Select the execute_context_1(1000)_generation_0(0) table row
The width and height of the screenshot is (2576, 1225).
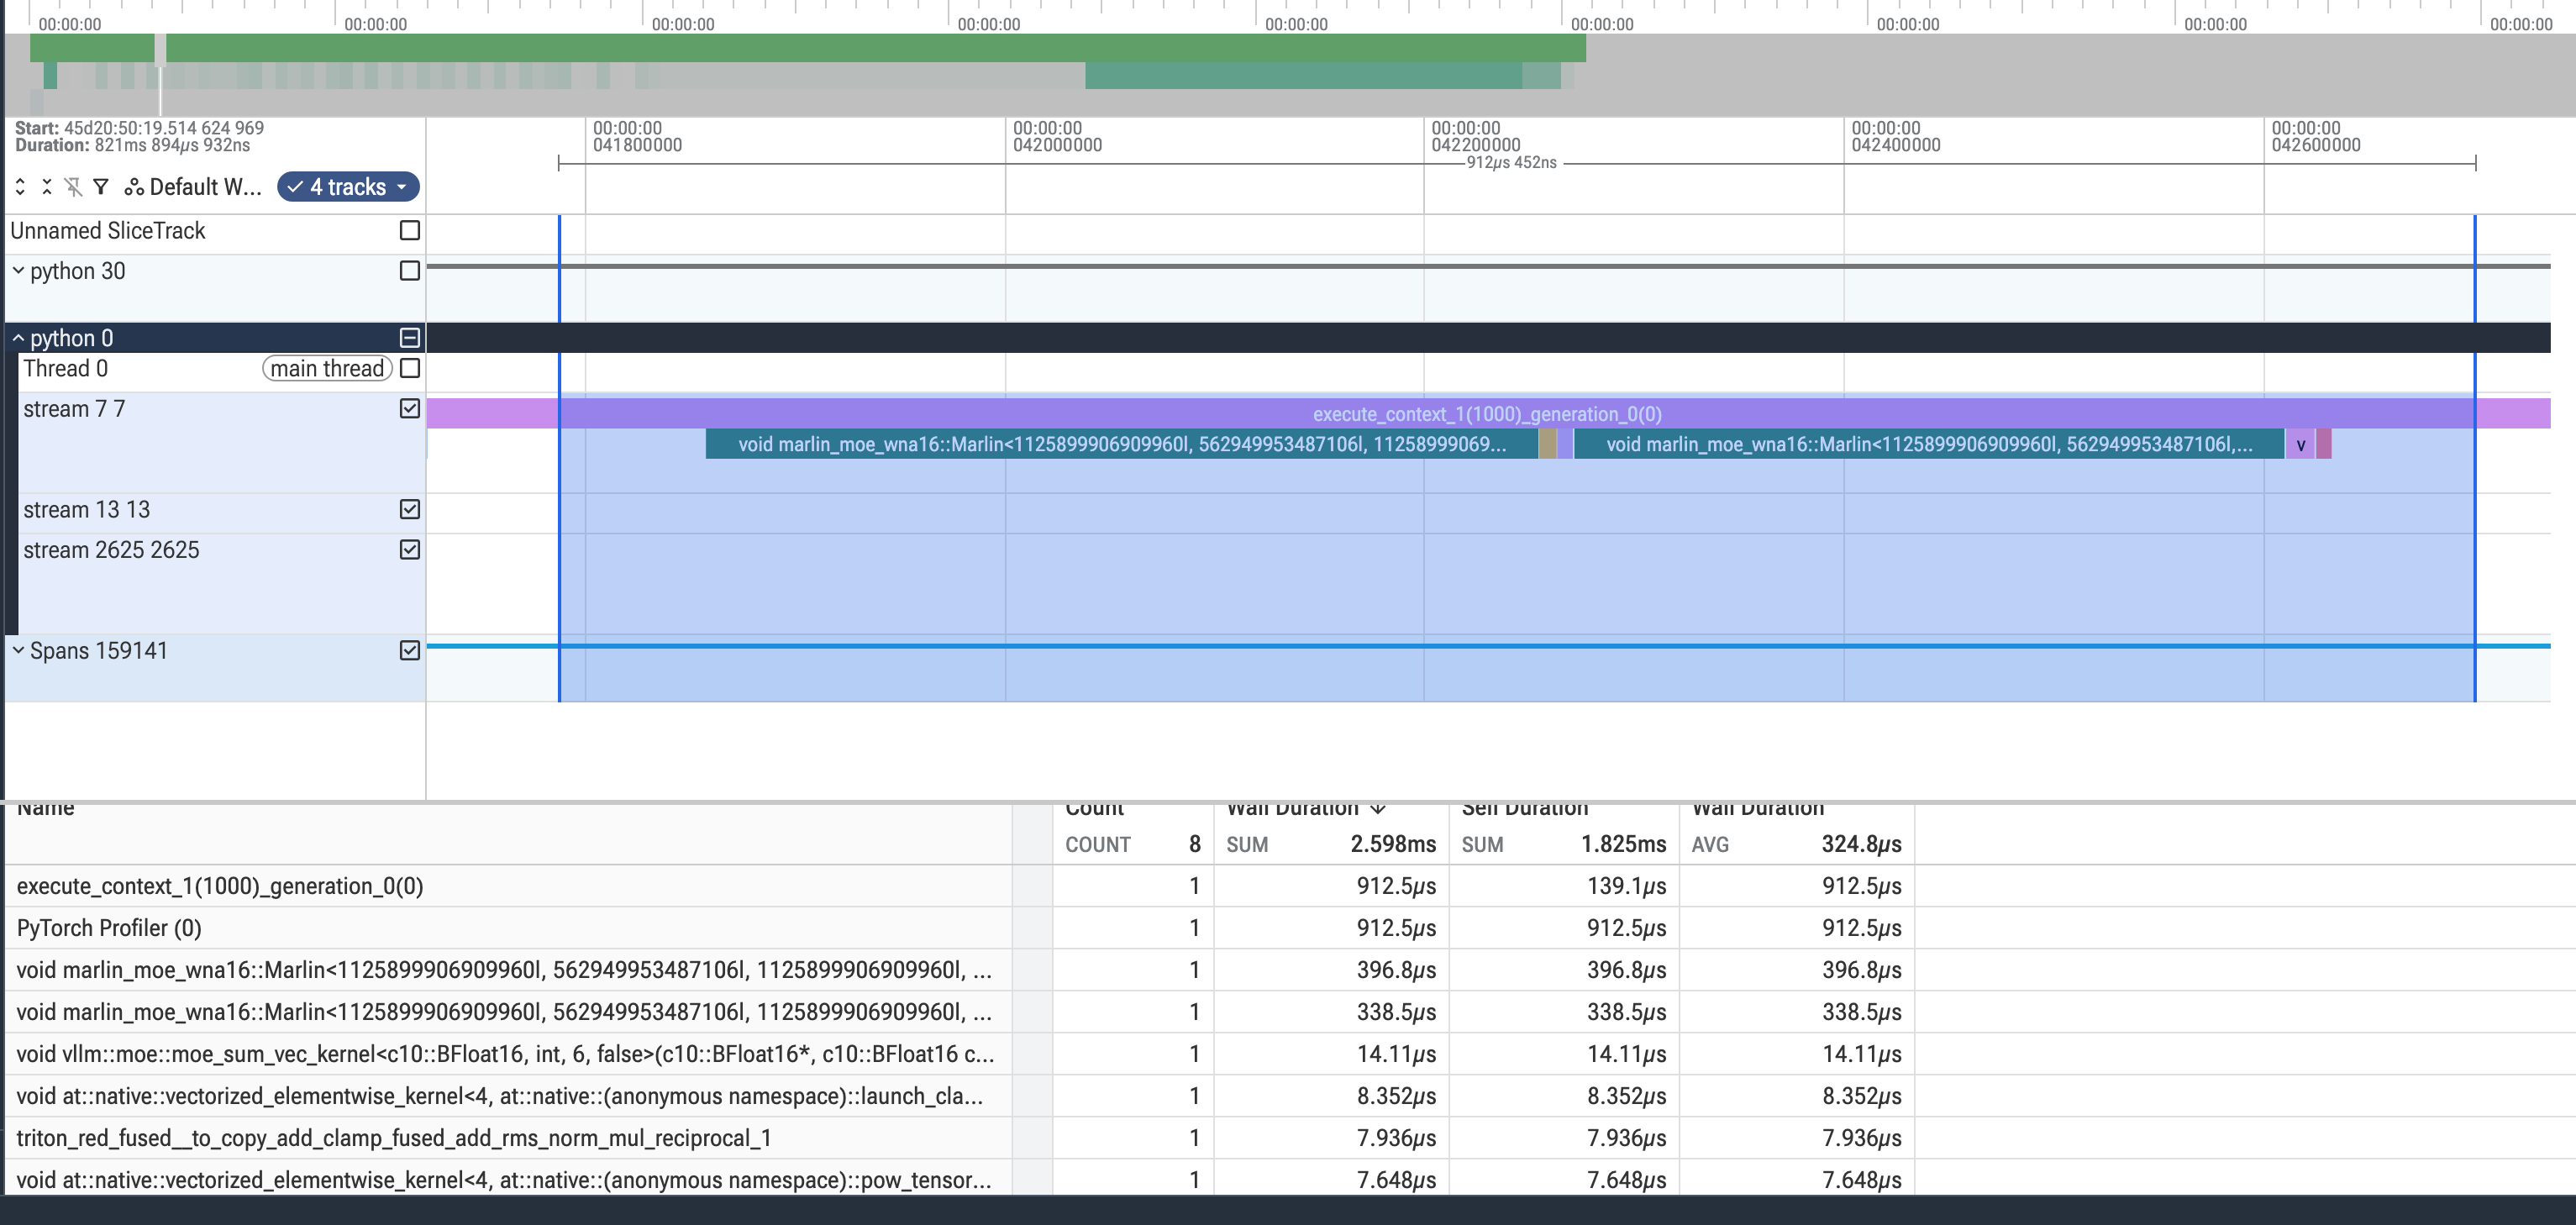(x=960, y=886)
